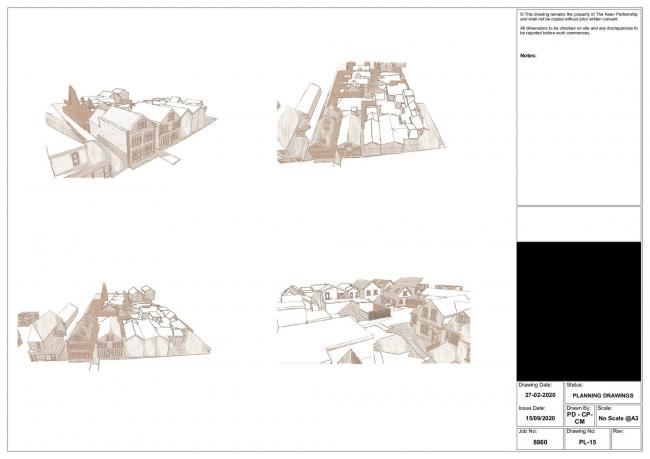The image size is (650, 459).
Task: Click the Notes: heading
Action: pyautogui.click(x=529, y=55)
